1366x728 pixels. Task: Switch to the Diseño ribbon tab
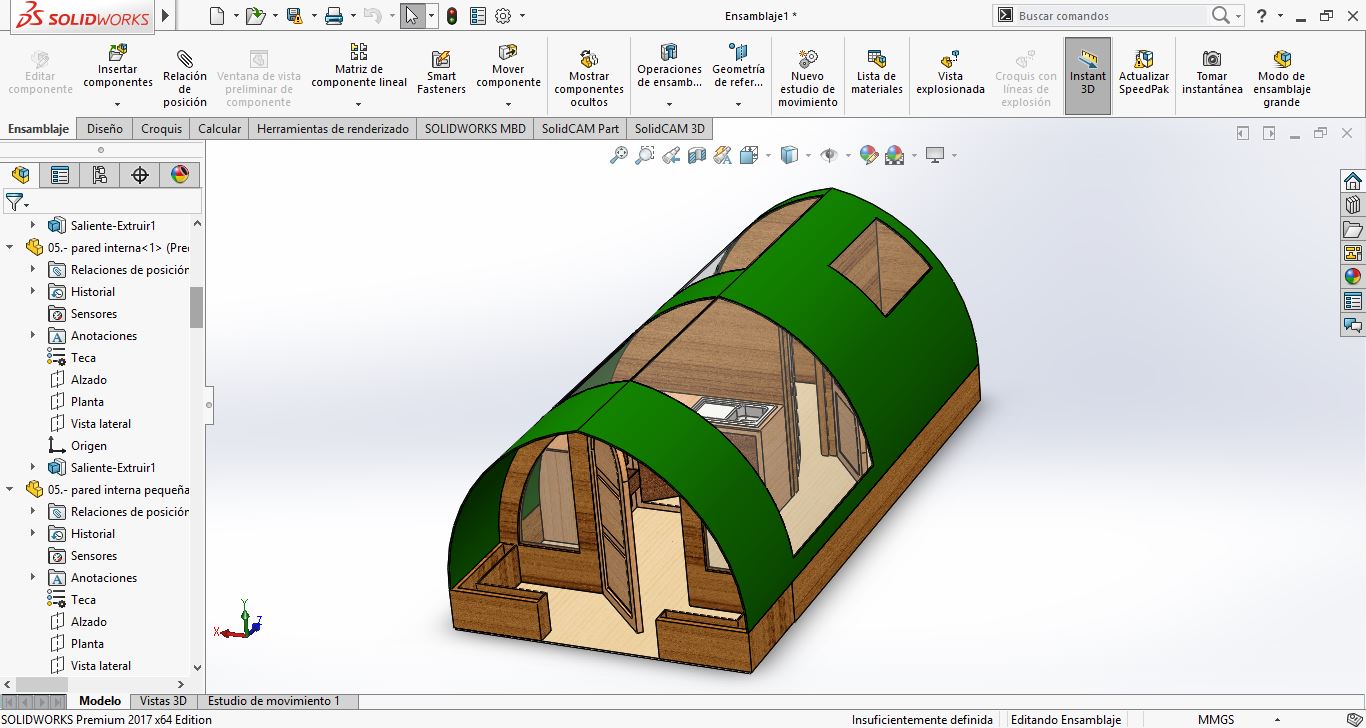point(105,128)
